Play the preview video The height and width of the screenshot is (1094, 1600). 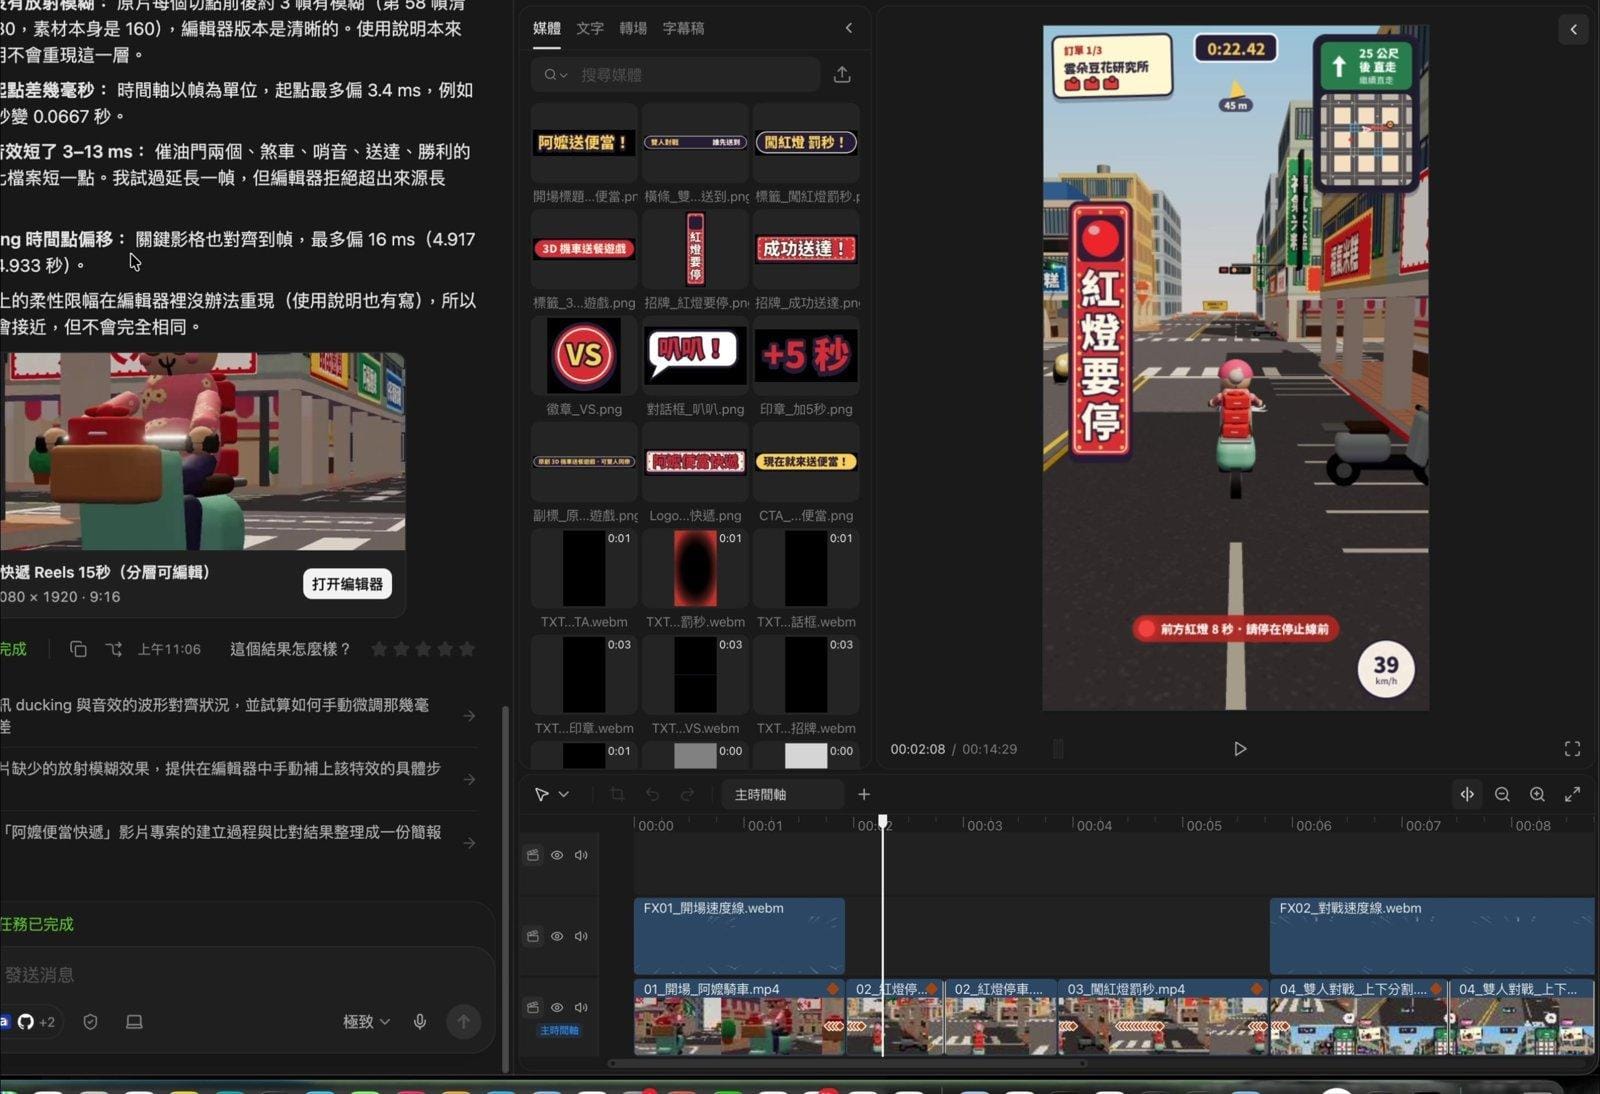point(1240,749)
